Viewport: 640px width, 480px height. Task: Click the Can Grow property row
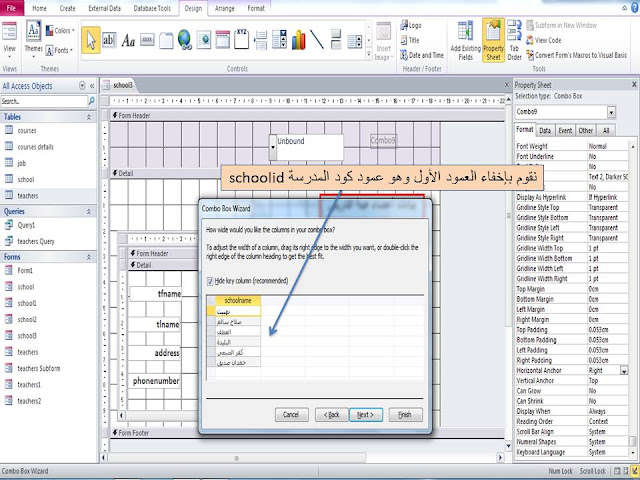click(x=571, y=391)
